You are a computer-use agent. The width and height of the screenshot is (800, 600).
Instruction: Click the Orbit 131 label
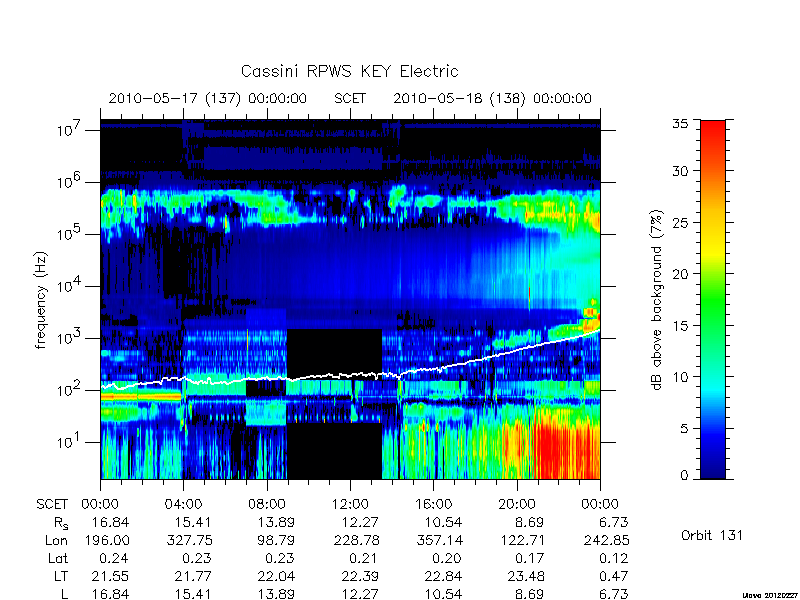tap(712, 536)
